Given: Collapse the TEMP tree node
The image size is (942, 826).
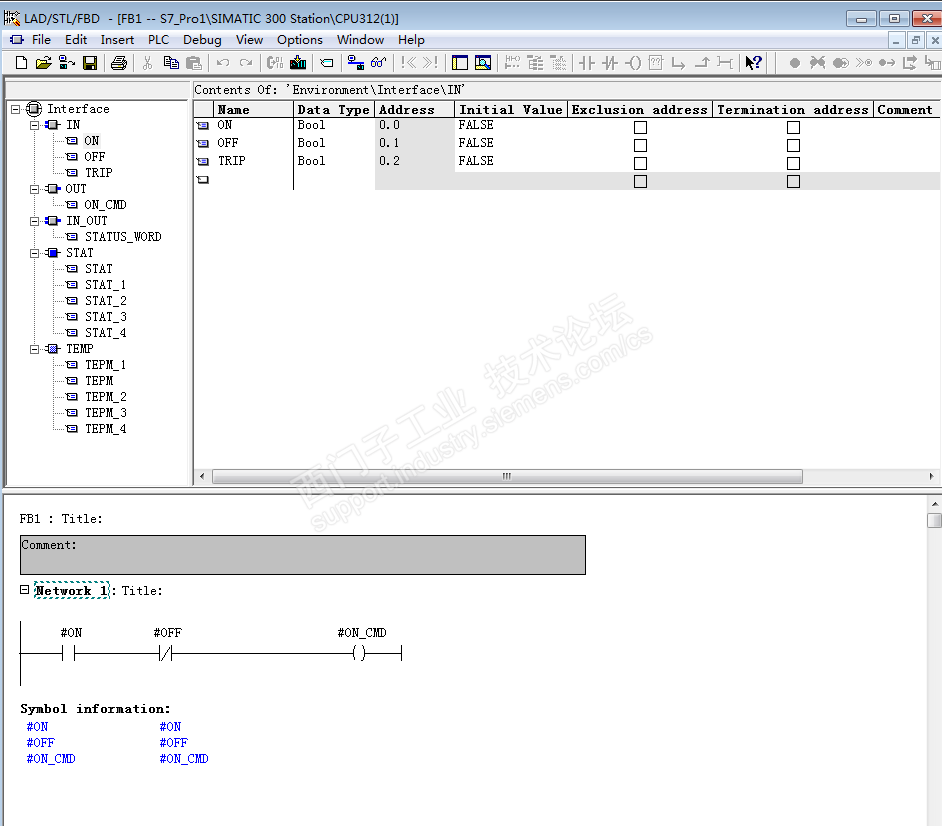Looking at the screenshot, I should pos(34,349).
